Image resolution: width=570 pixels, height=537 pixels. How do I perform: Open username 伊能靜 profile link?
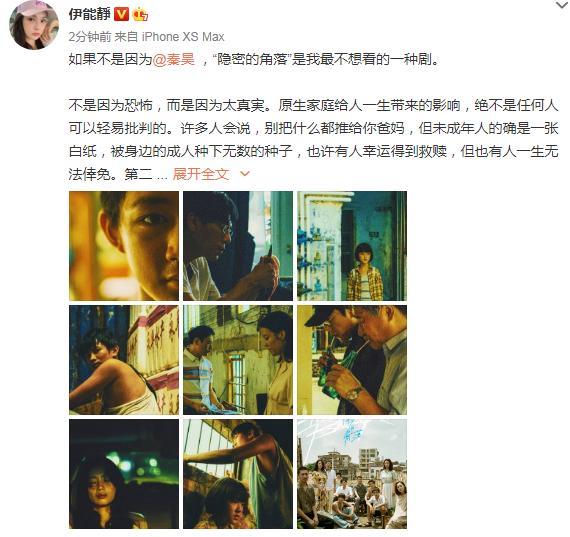click(x=89, y=15)
